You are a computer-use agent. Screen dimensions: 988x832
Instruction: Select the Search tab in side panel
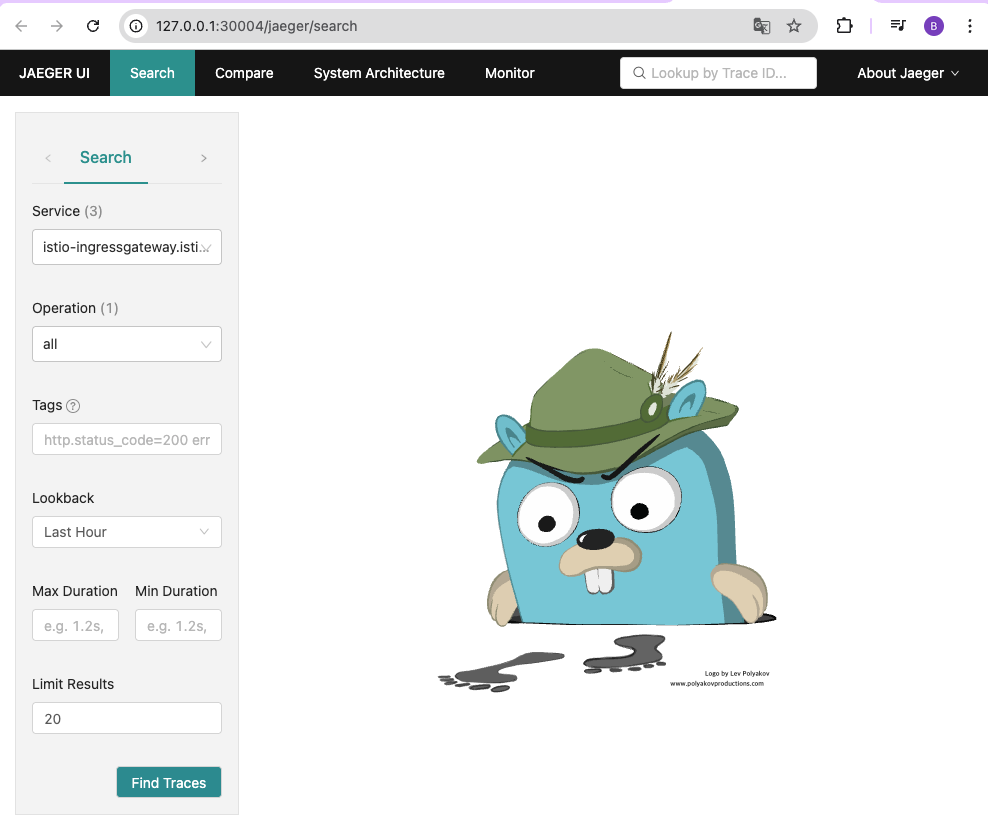click(x=106, y=158)
